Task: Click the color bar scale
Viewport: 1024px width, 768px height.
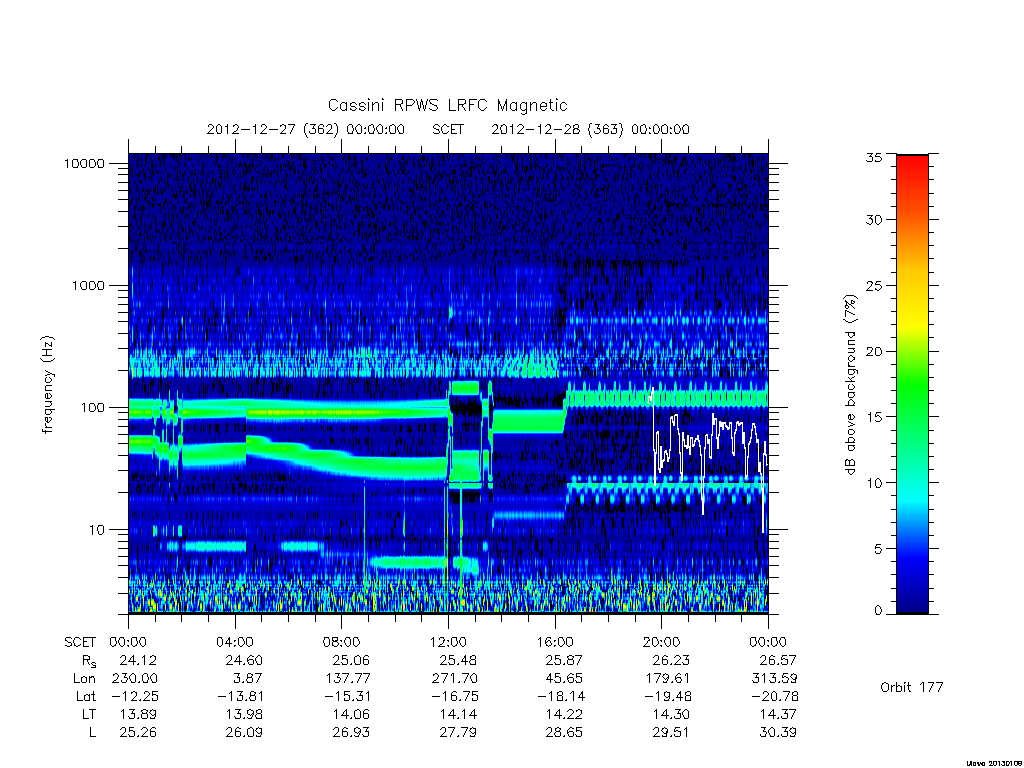Action: [912, 384]
